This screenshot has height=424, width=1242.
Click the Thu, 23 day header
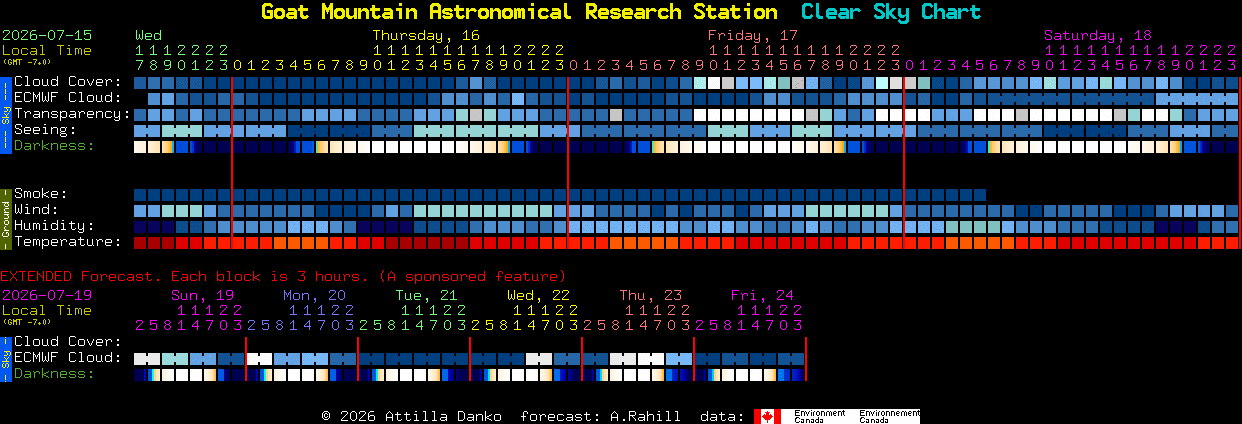pos(651,295)
